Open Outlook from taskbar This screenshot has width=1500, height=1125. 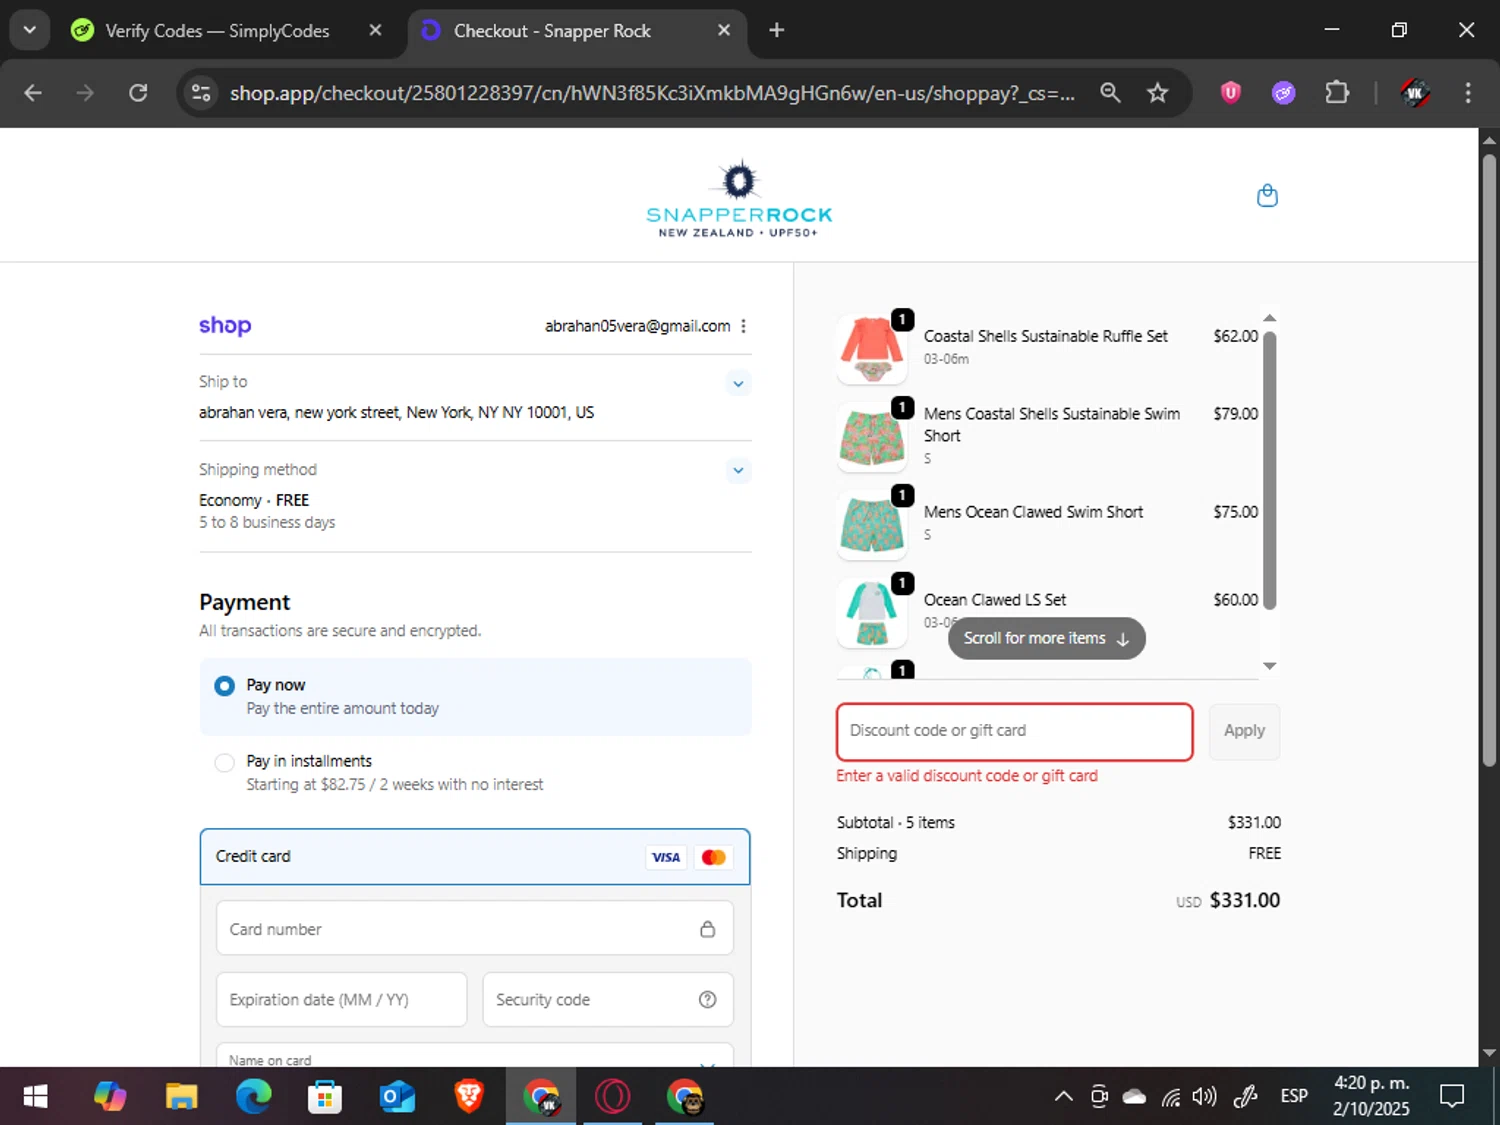(397, 1097)
